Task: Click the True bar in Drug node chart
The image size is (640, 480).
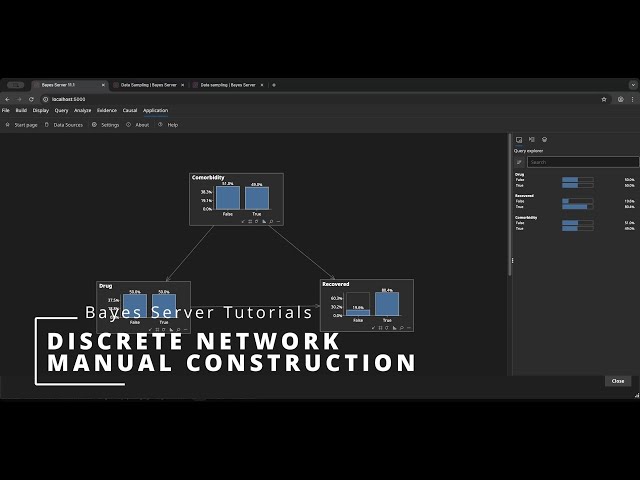Action: (x=164, y=306)
